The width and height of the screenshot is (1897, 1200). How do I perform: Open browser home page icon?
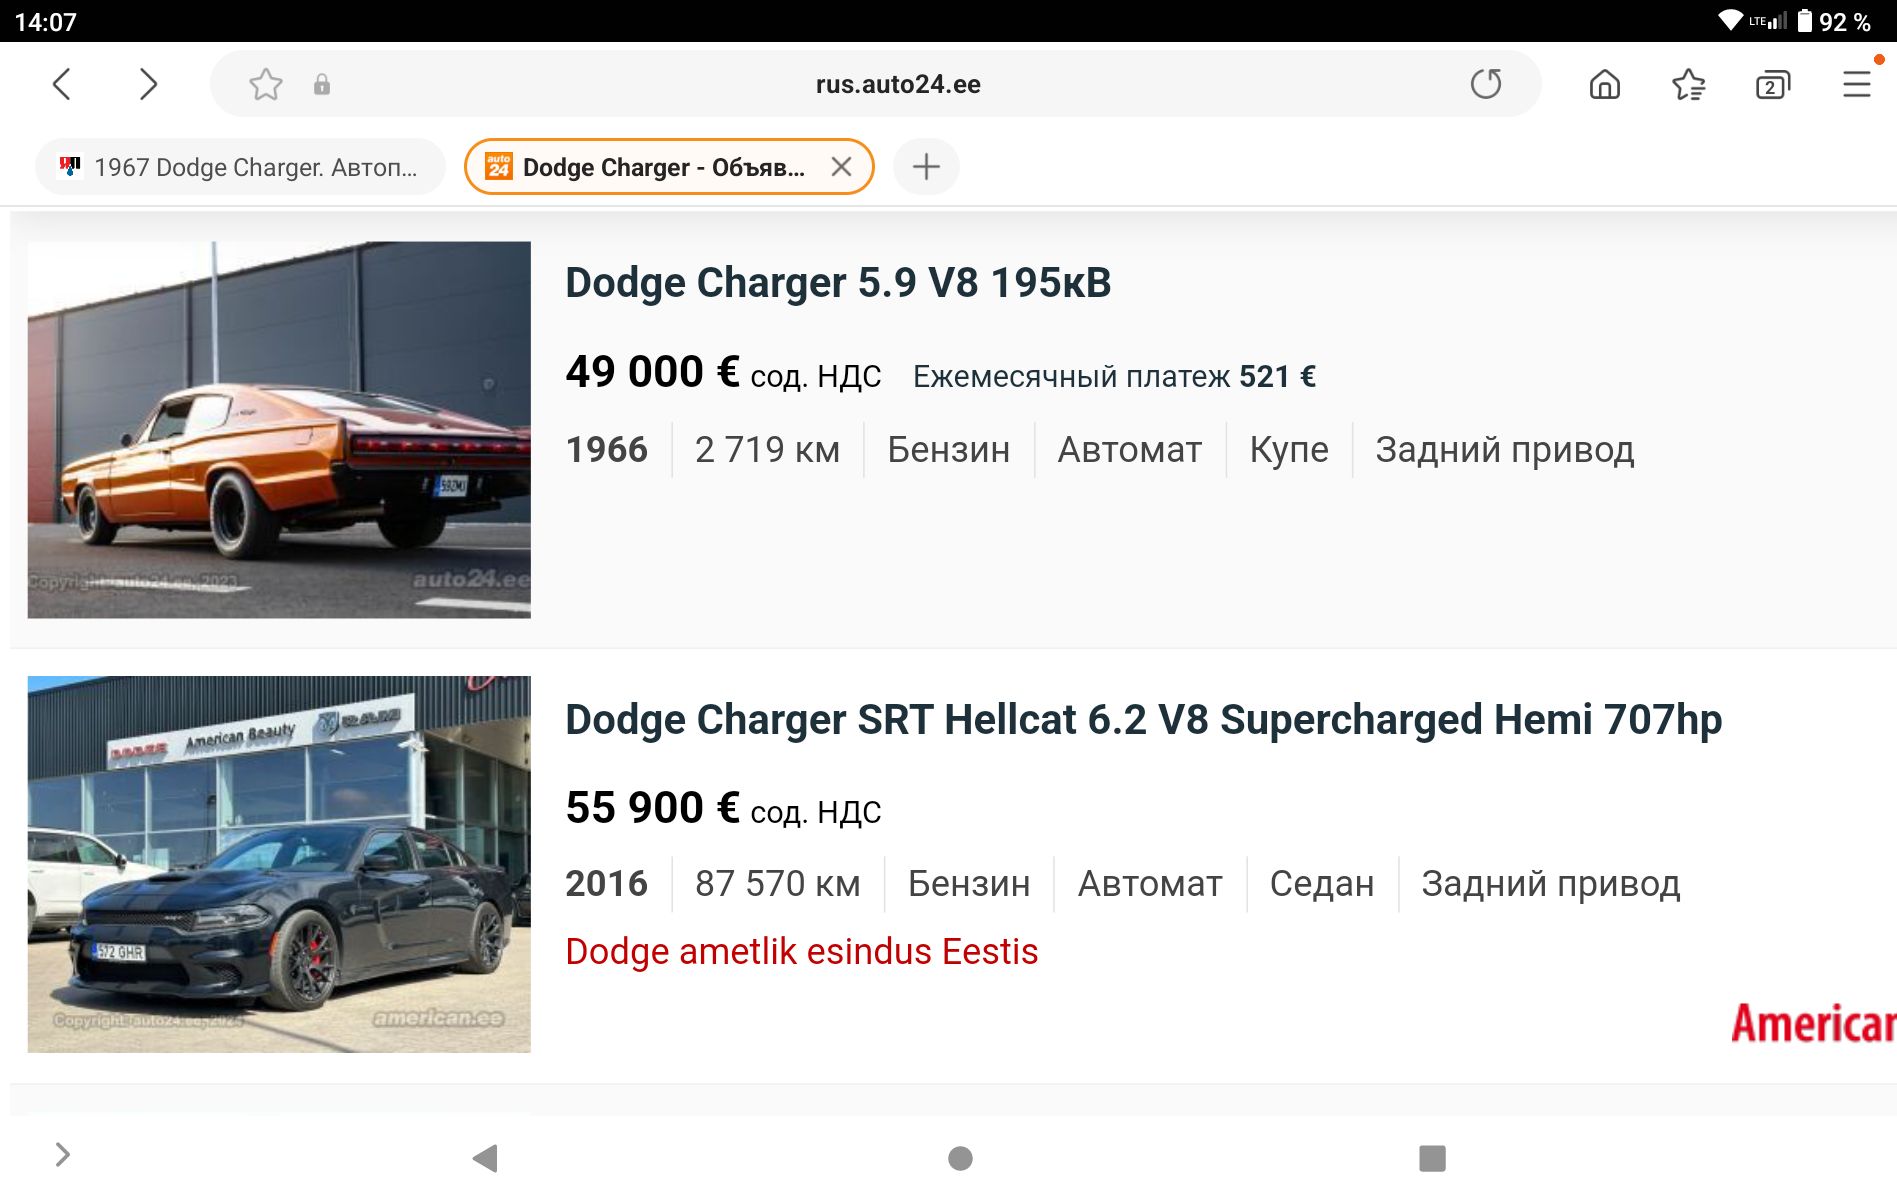(1605, 84)
